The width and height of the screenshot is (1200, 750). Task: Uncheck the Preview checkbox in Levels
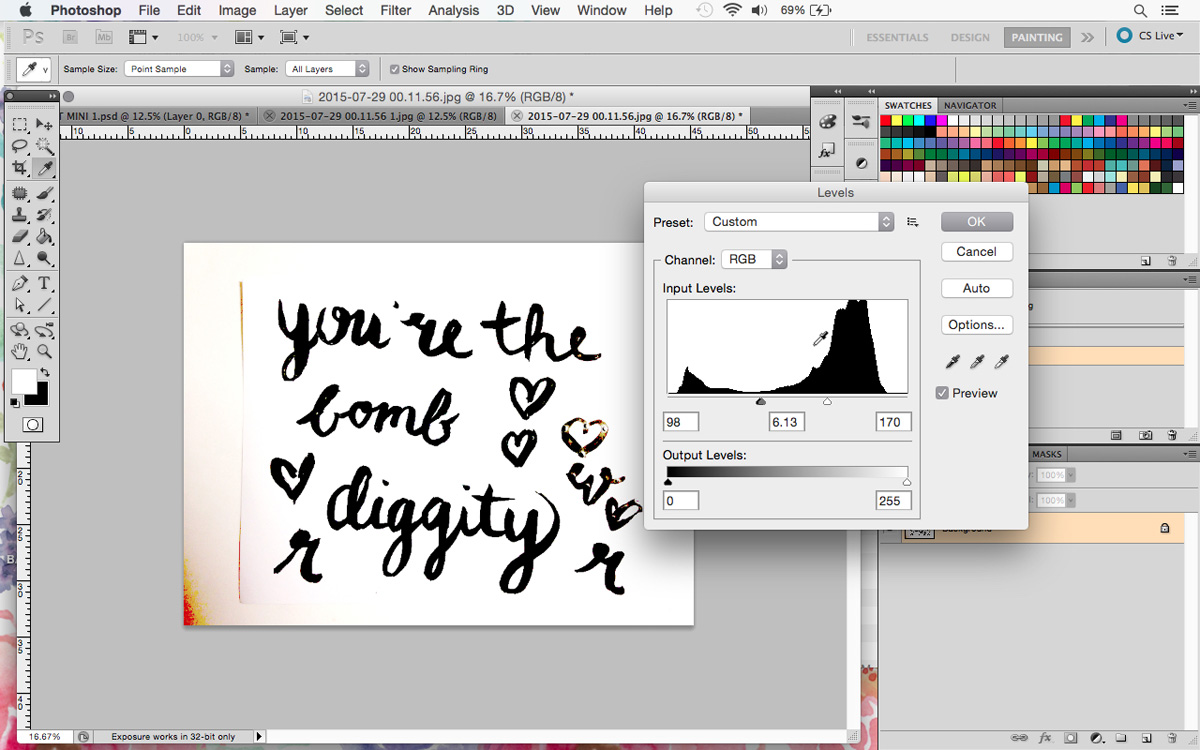coord(942,393)
